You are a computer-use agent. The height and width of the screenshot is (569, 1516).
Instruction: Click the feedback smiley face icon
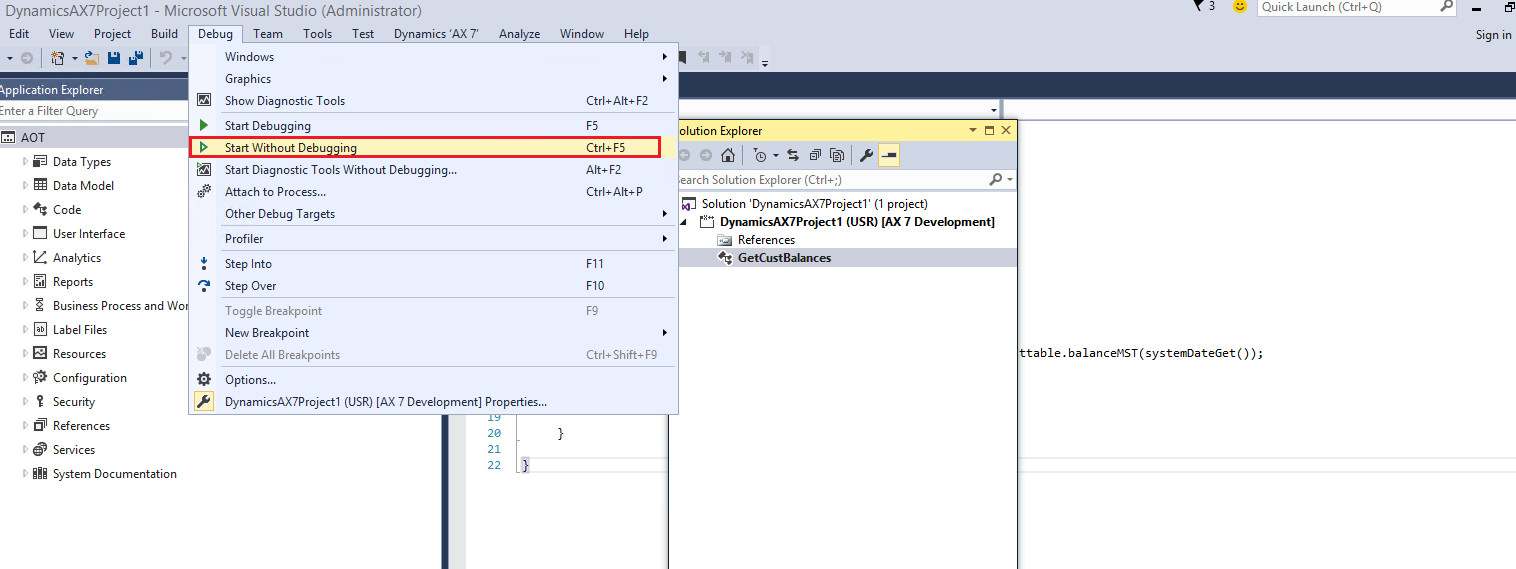[x=1240, y=7]
